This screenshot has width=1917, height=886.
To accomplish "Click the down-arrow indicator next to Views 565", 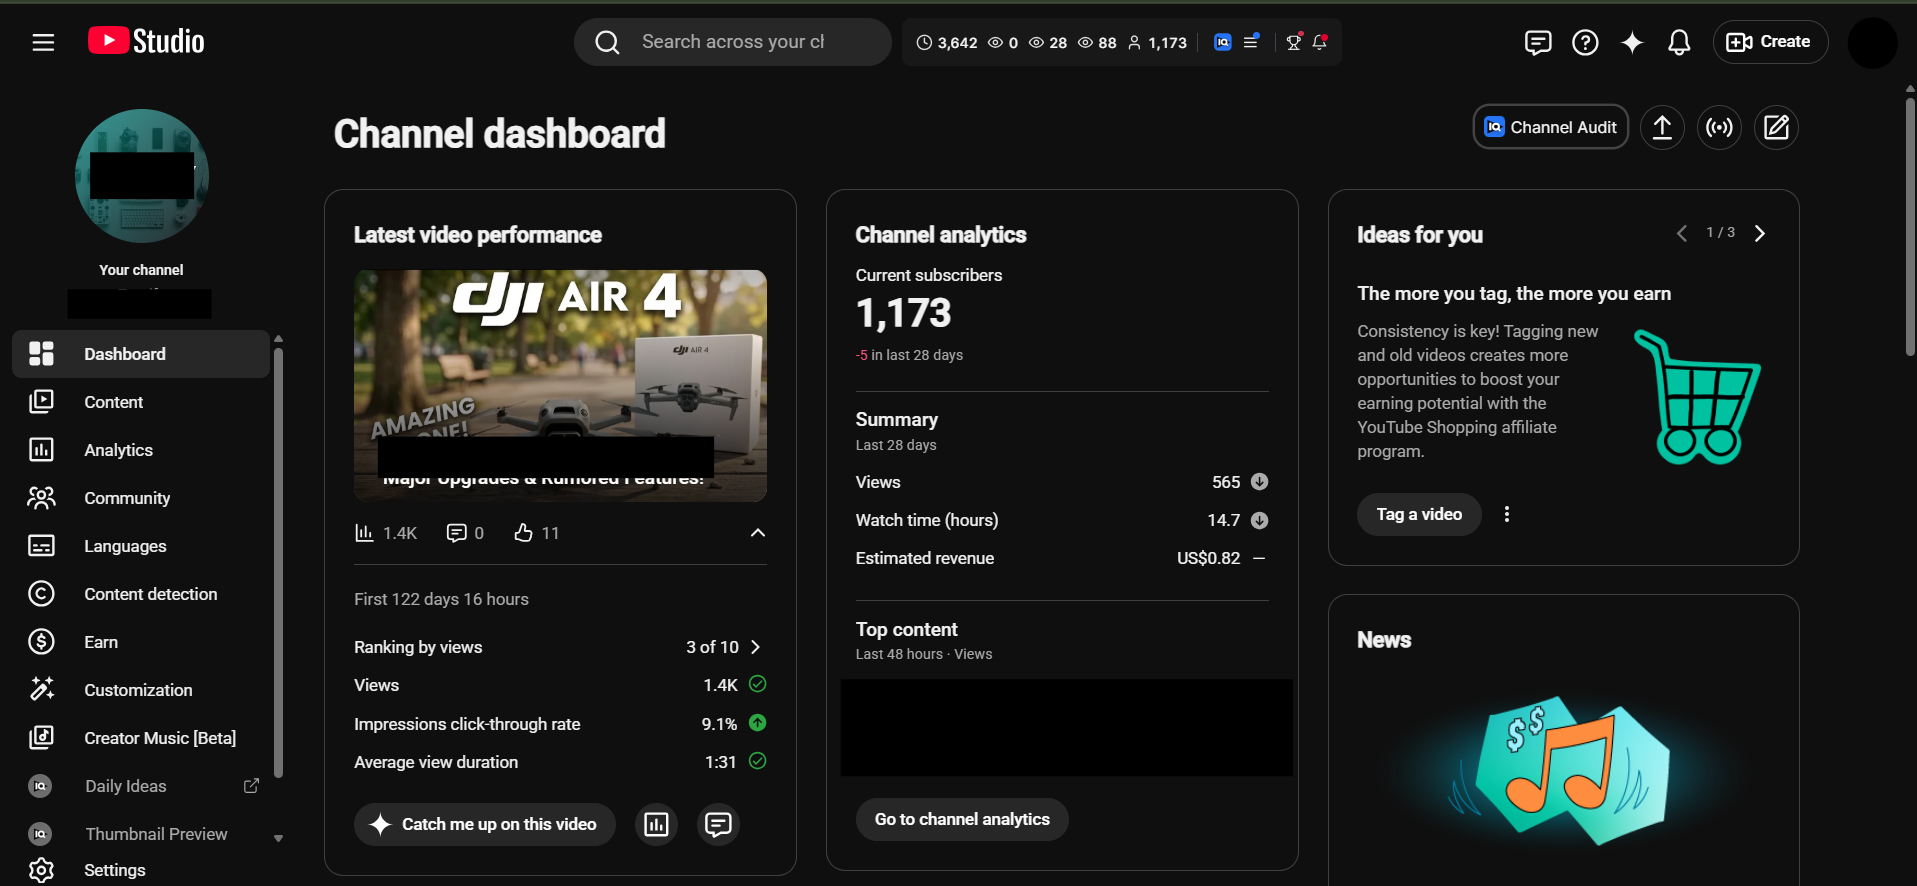I will pyautogui.click(x=1260, y=482).
